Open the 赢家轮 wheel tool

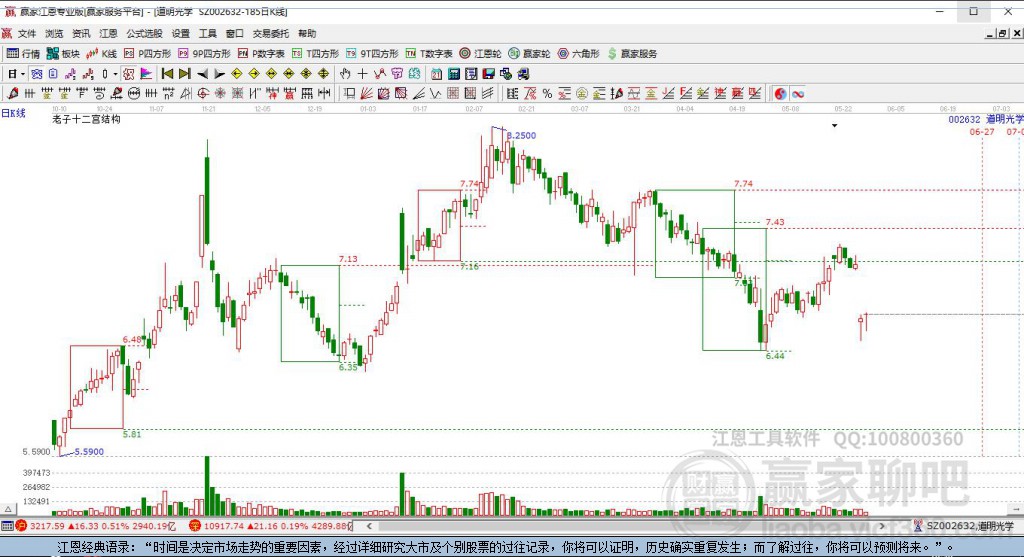530,54
